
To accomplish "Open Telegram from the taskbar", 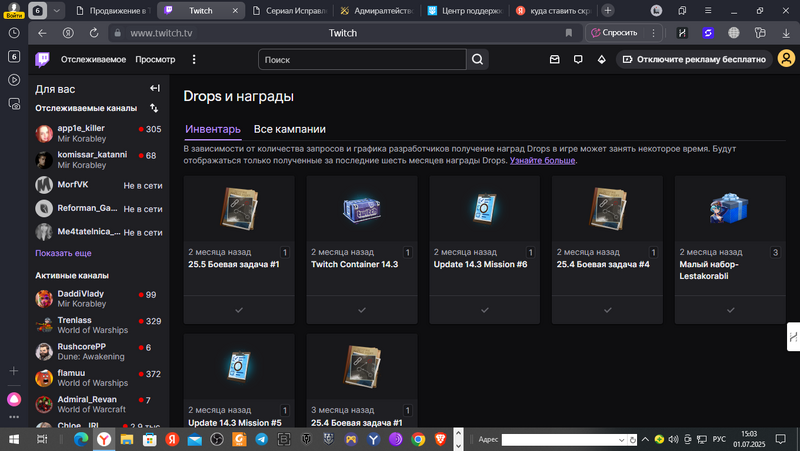I will [x=261, y=439].
